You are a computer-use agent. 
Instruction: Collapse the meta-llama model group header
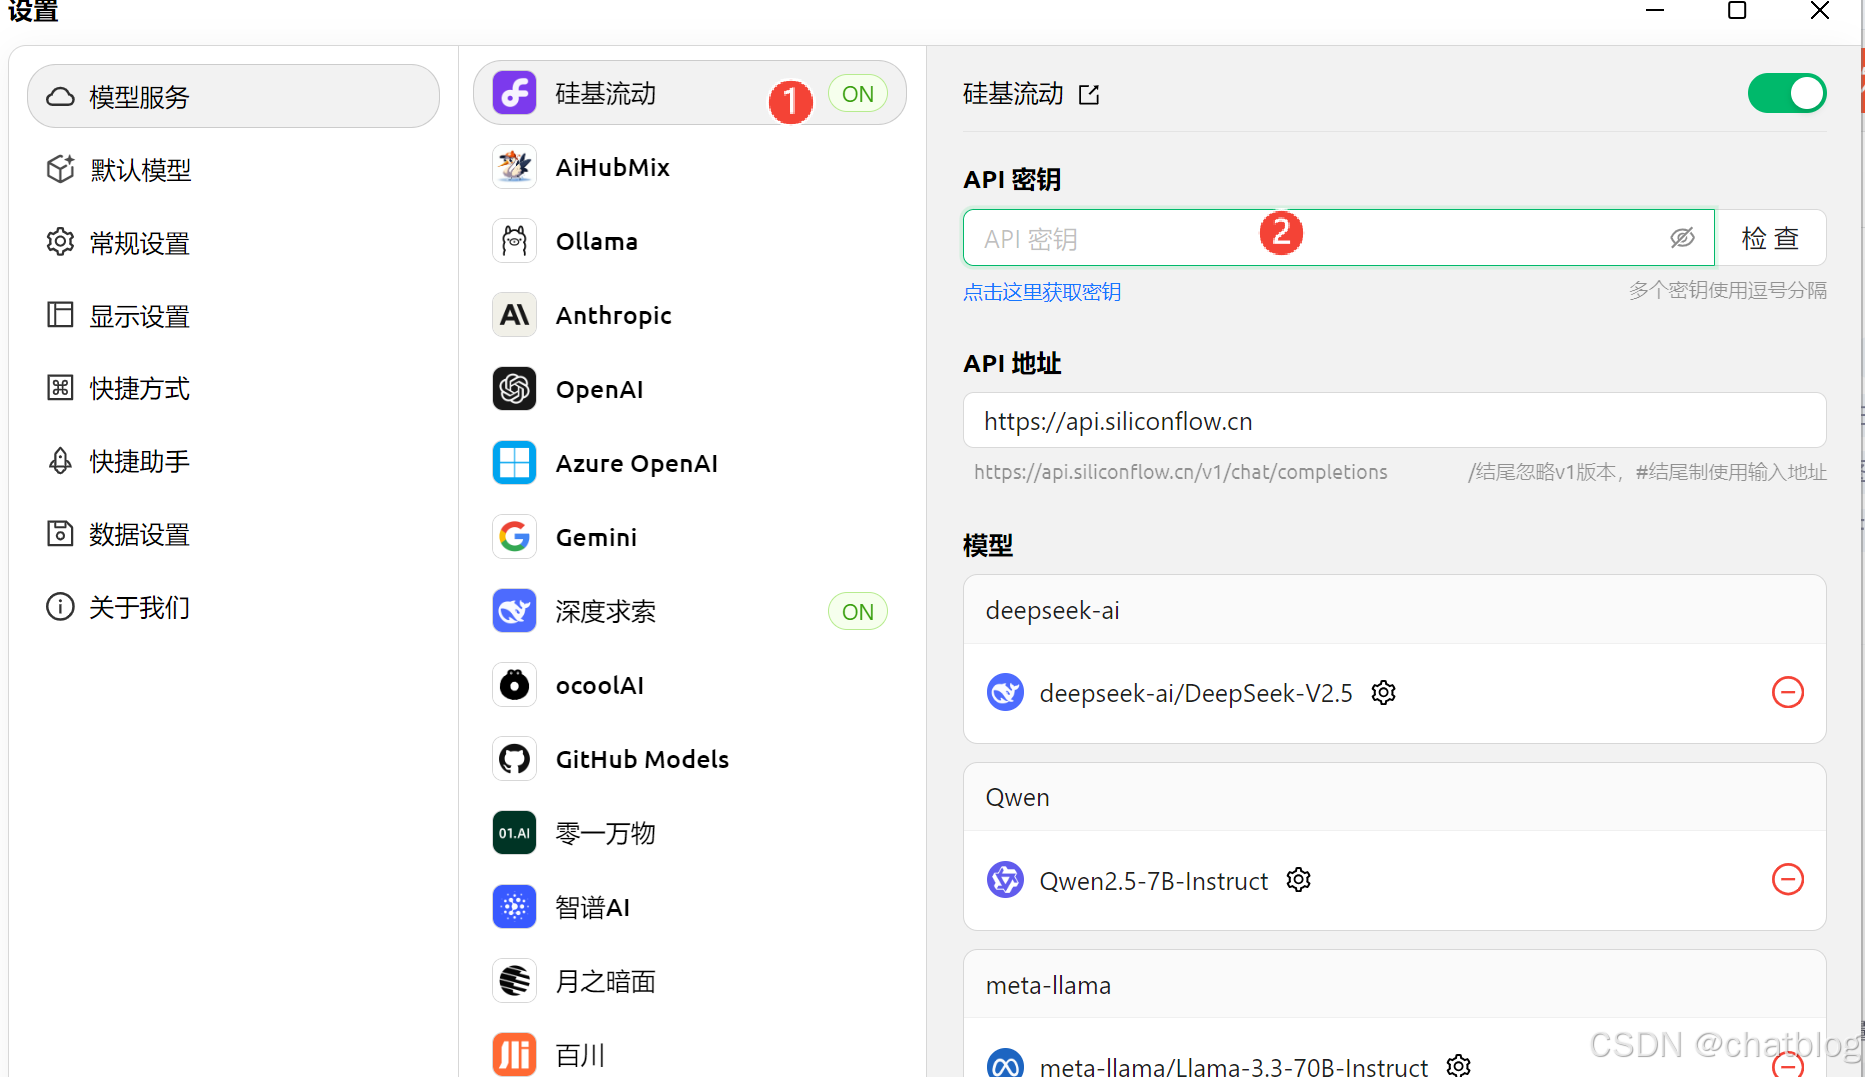click(1394, 985)
